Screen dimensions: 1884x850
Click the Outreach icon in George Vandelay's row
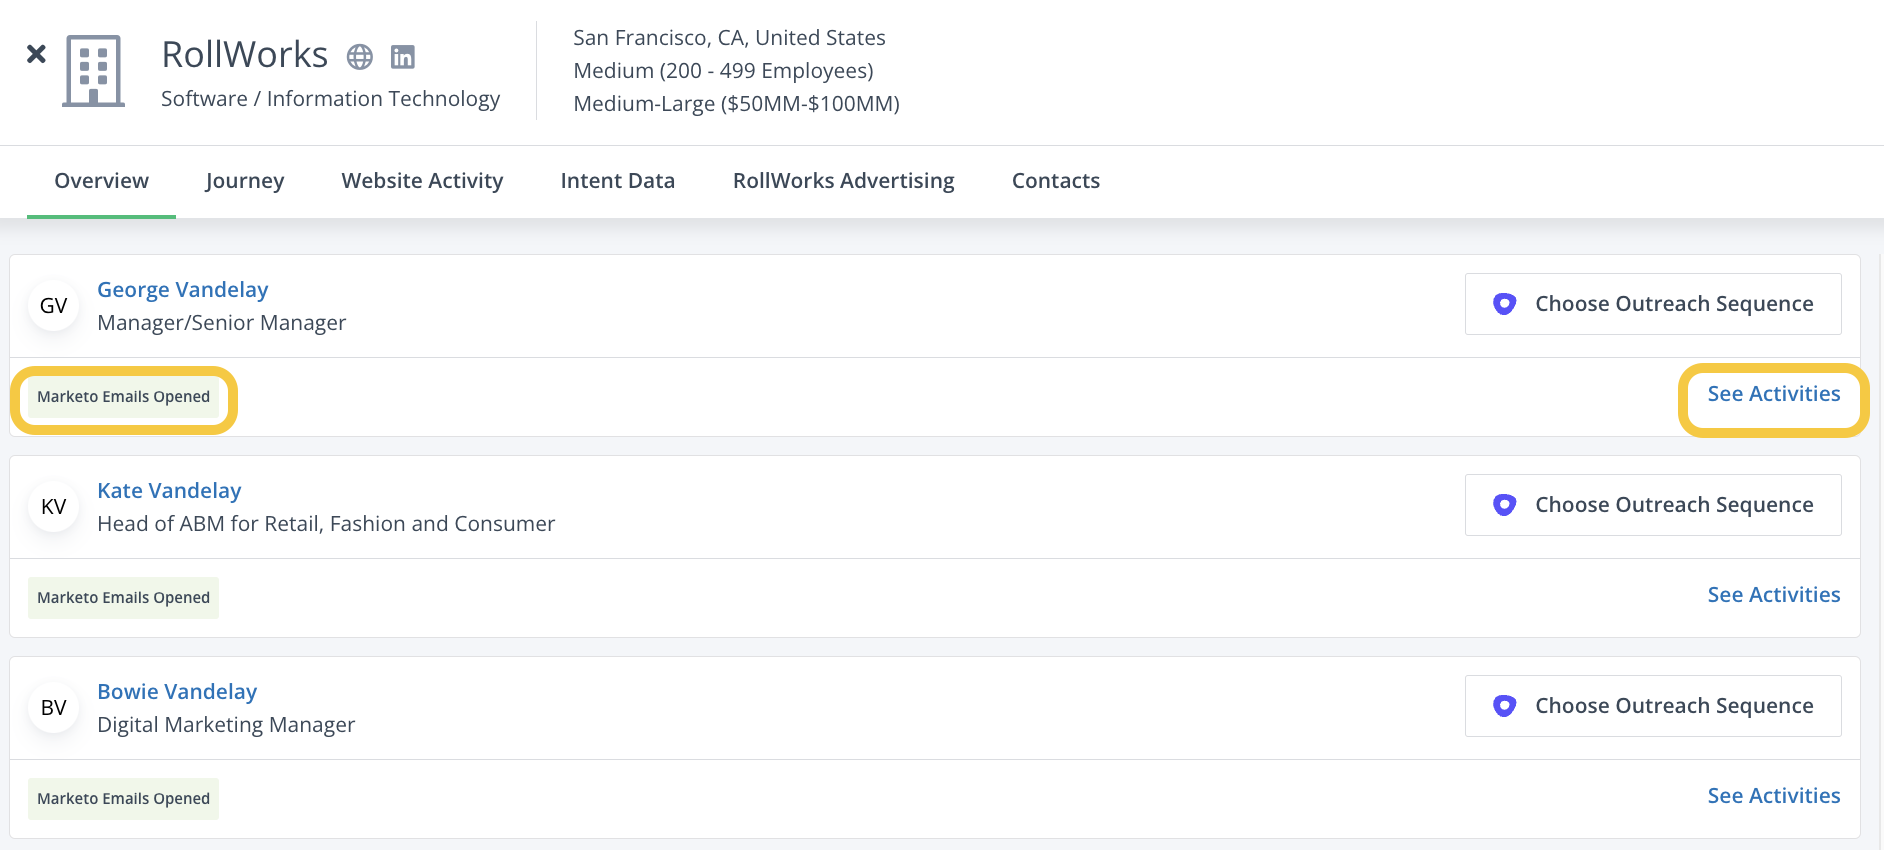point(1504,304)
